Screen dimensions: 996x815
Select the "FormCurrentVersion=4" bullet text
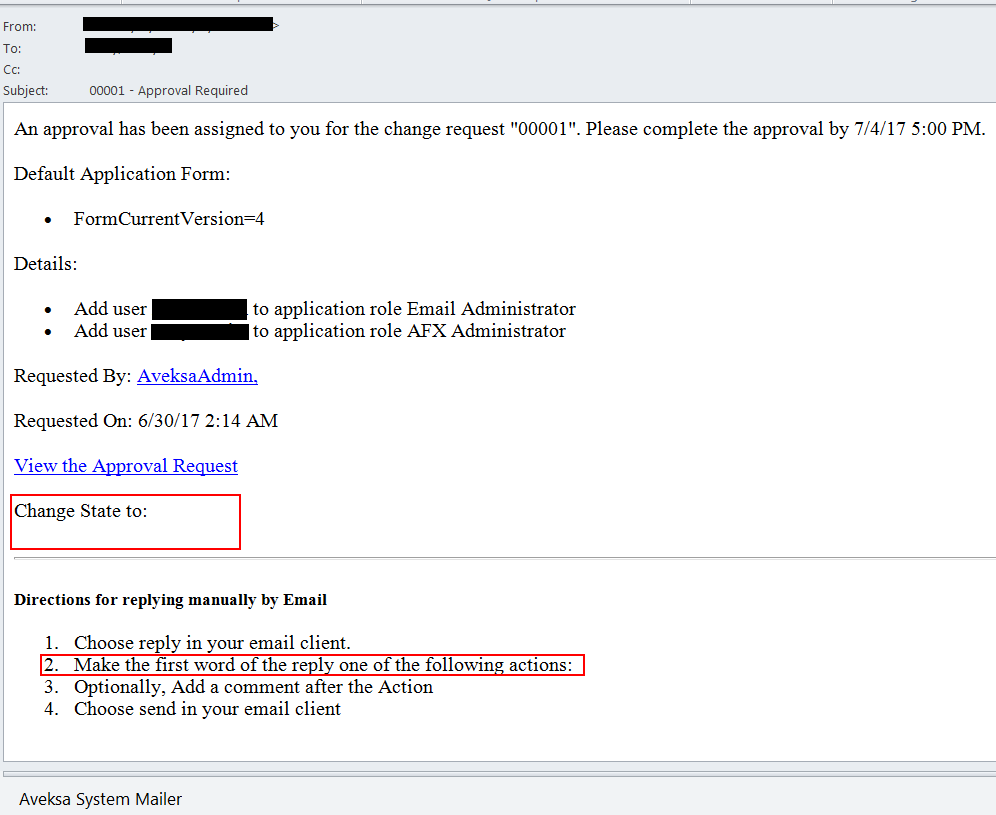[168, 218]
